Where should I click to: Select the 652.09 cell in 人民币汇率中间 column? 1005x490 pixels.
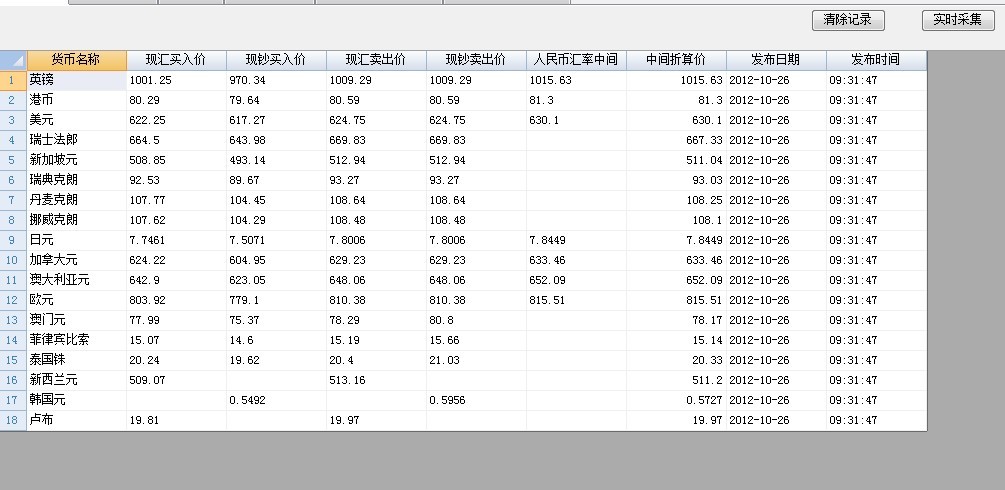pos(576,280)
